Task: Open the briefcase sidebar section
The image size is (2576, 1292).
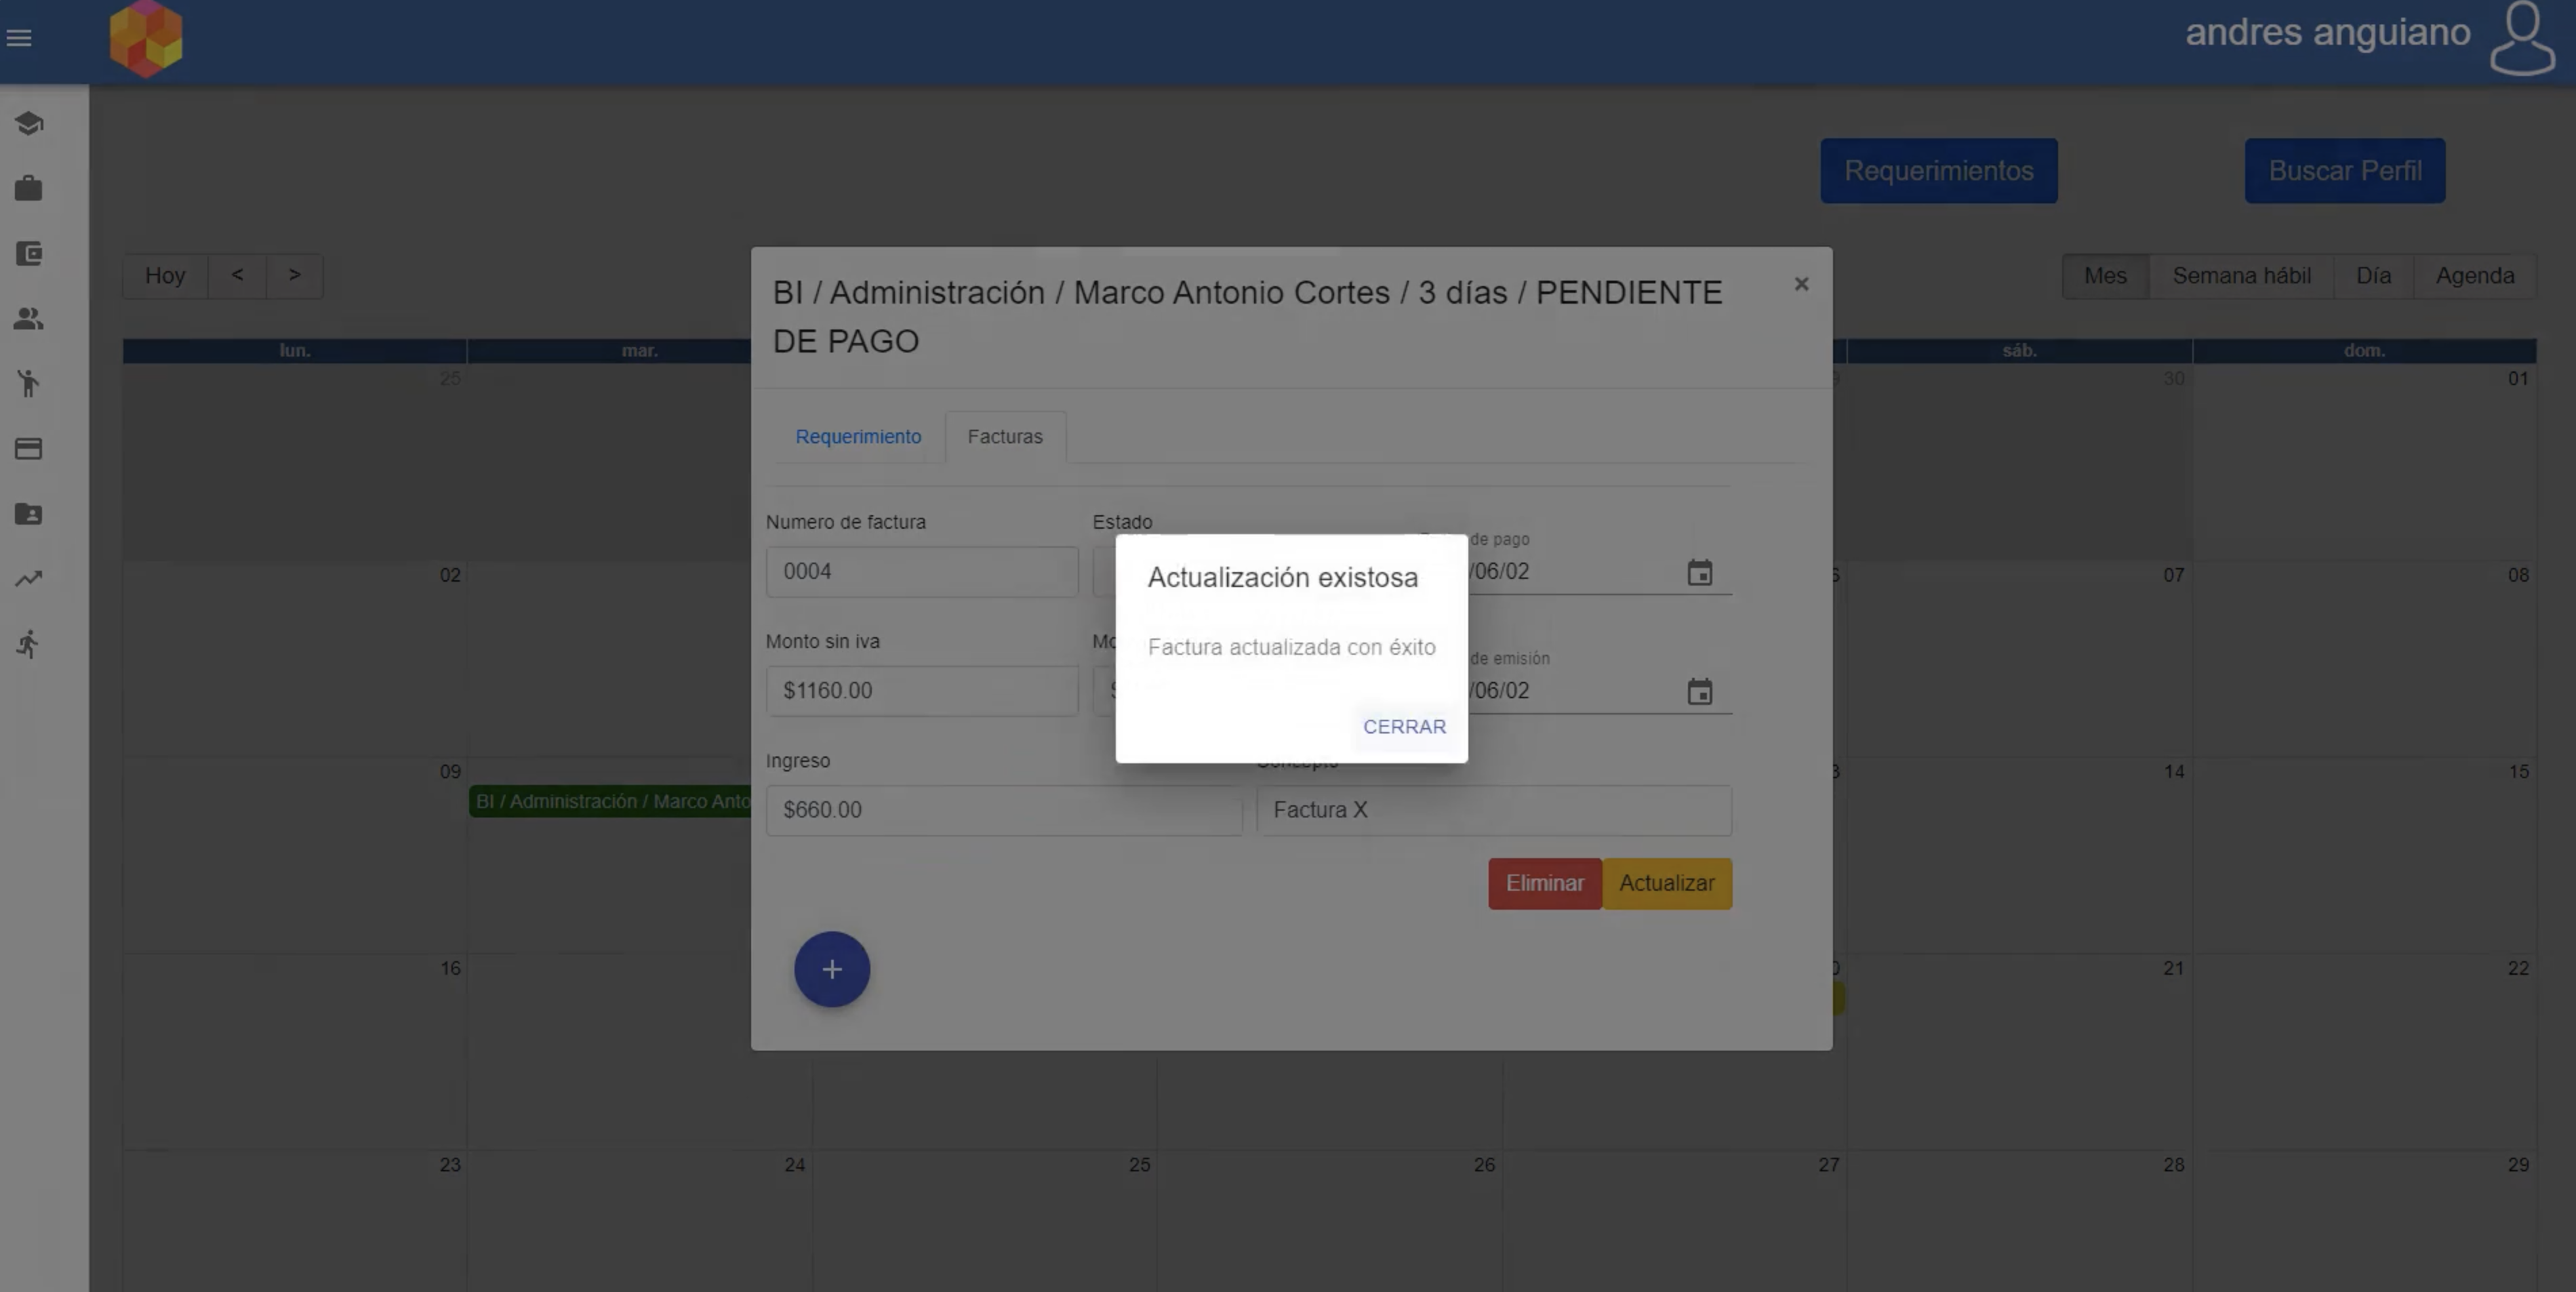Action: [28, 188]
